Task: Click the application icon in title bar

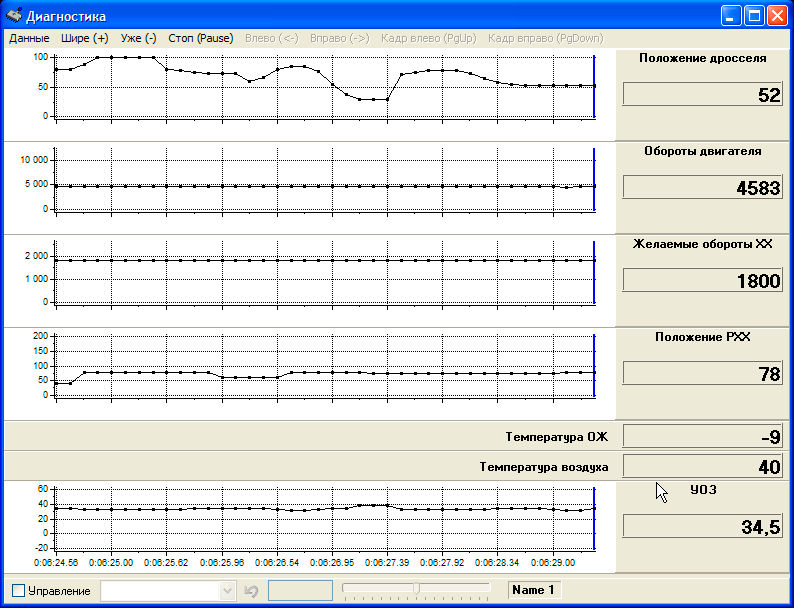Action: pyautogui.click(x=14, y=15)
